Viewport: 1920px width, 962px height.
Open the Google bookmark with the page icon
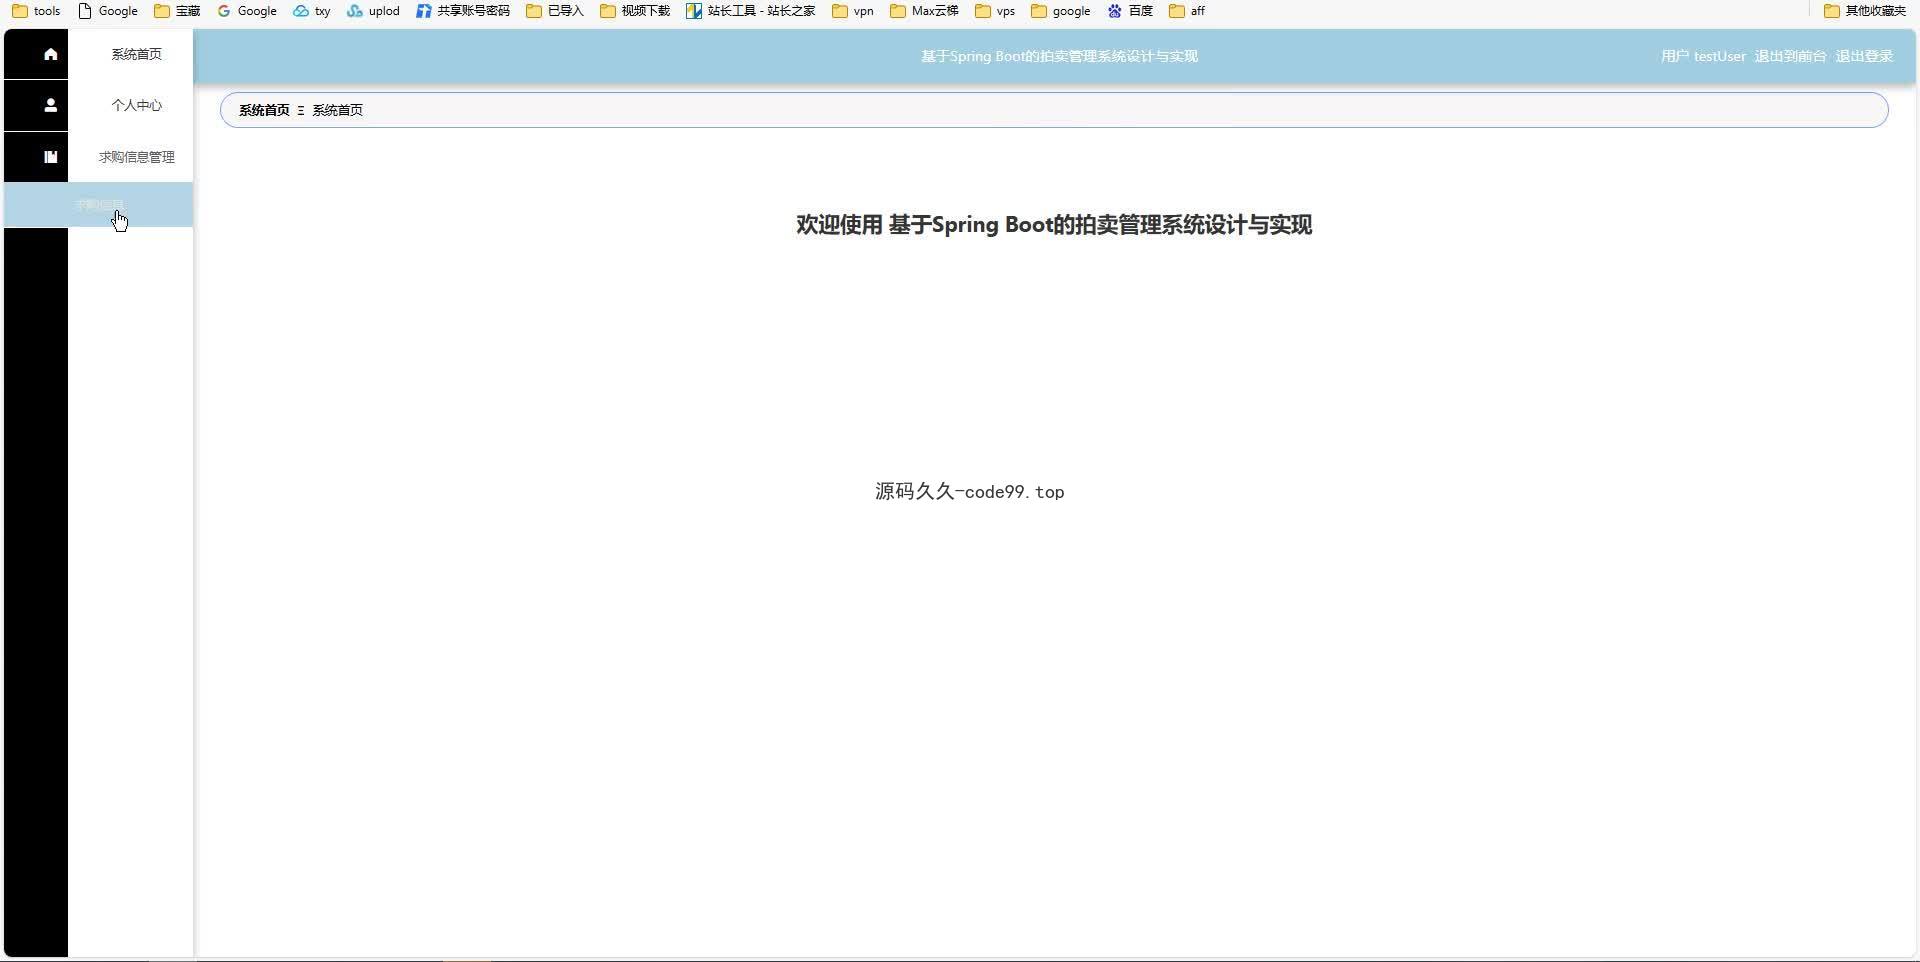pos(108,11)
